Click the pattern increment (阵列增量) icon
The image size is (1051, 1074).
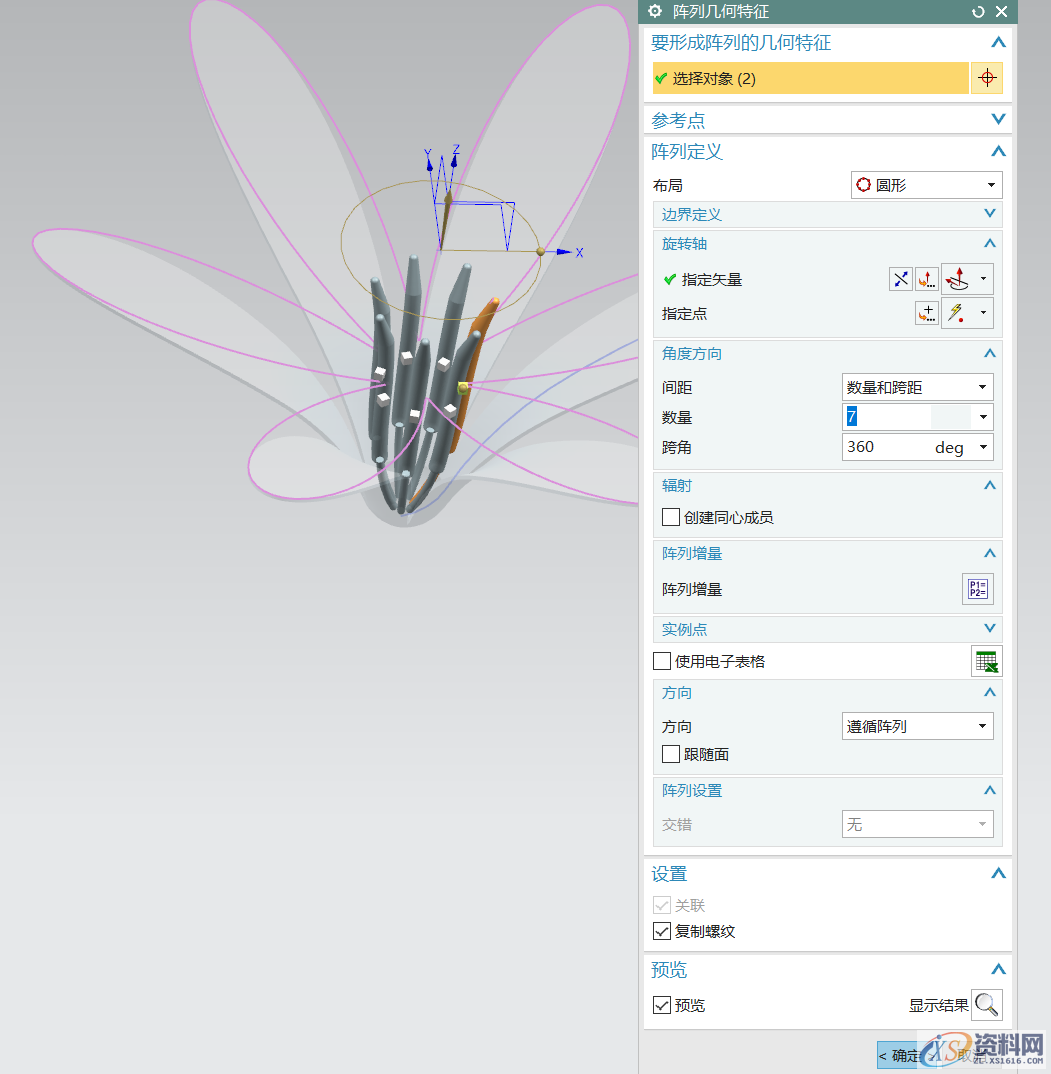click(x=977, y=589)
